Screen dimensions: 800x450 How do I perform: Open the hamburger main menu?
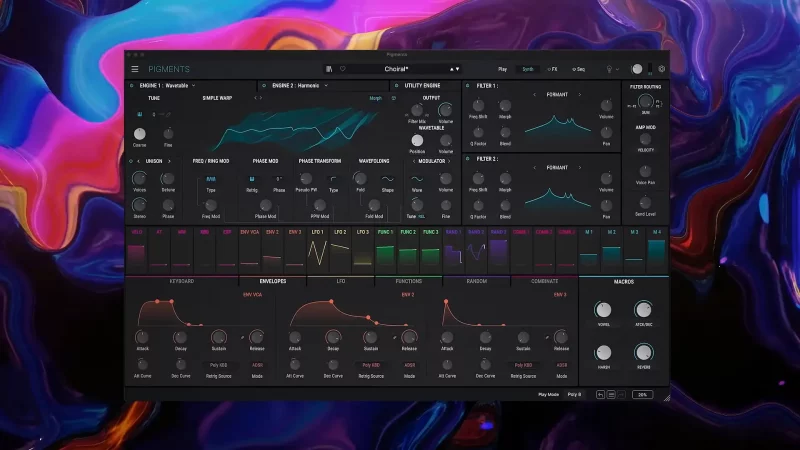click(x=135, y=69)
